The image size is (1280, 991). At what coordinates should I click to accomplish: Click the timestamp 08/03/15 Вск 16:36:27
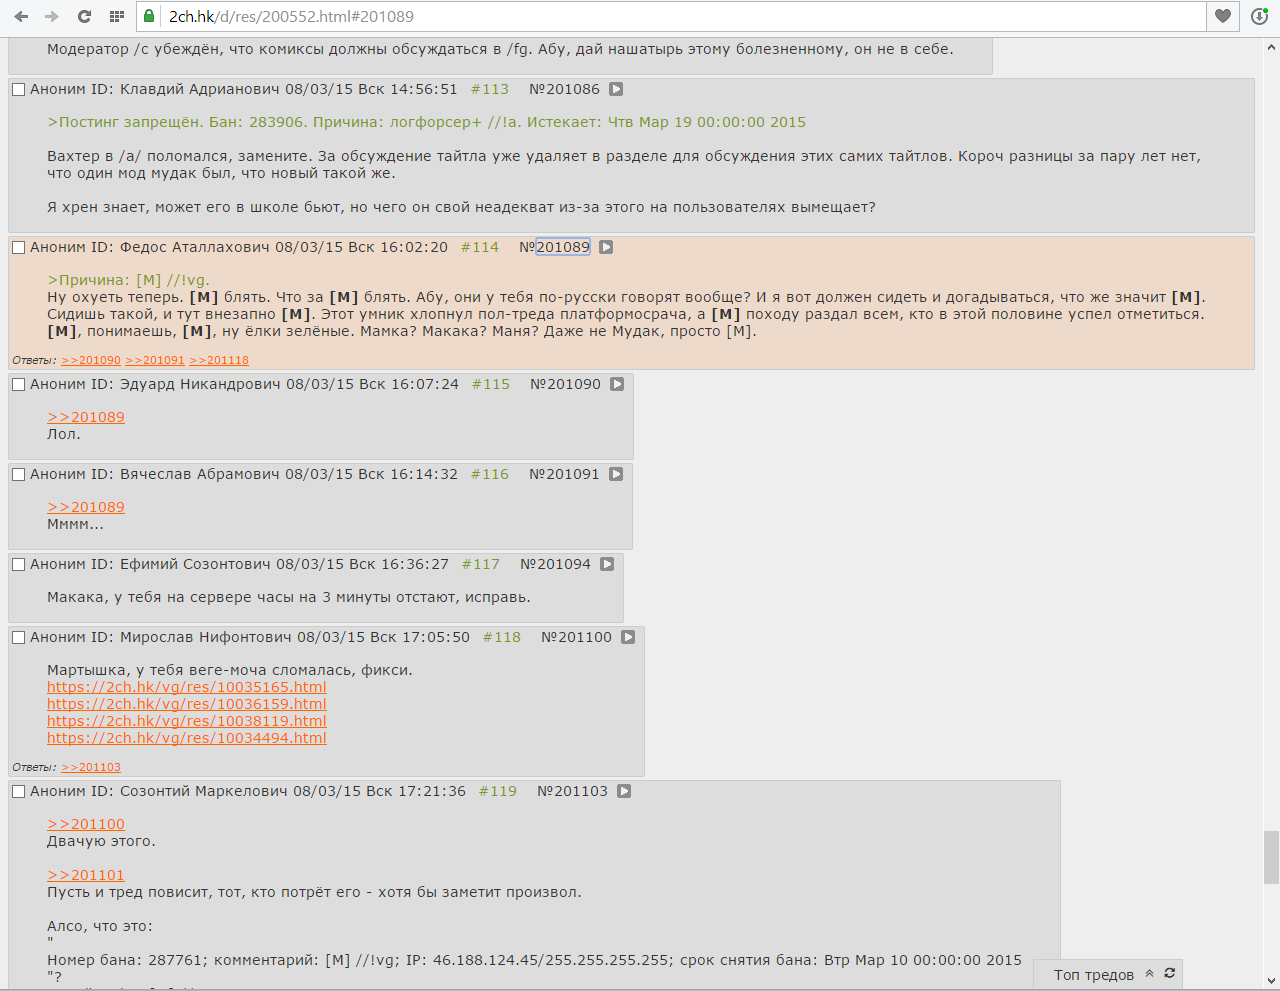pos(363,564)
